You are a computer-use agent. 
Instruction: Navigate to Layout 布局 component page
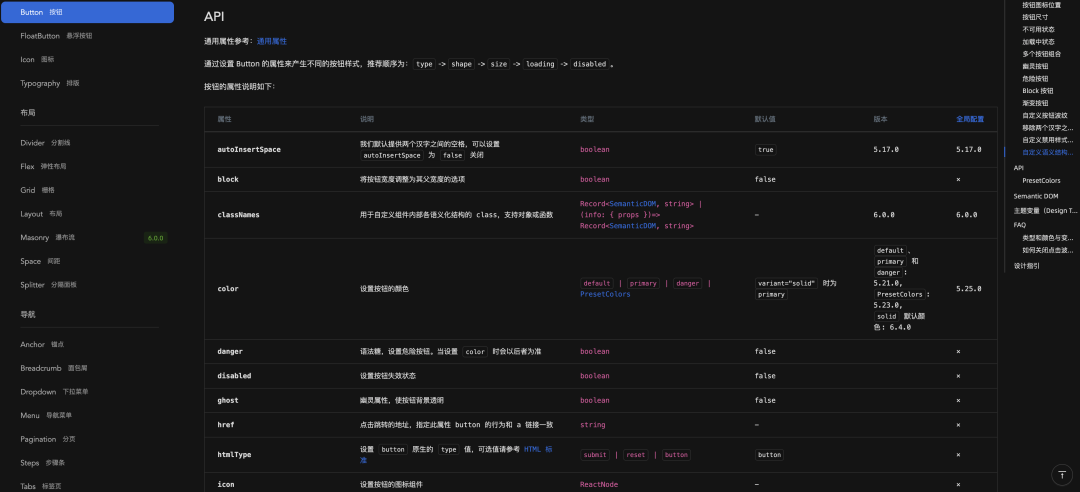[87, 214]
